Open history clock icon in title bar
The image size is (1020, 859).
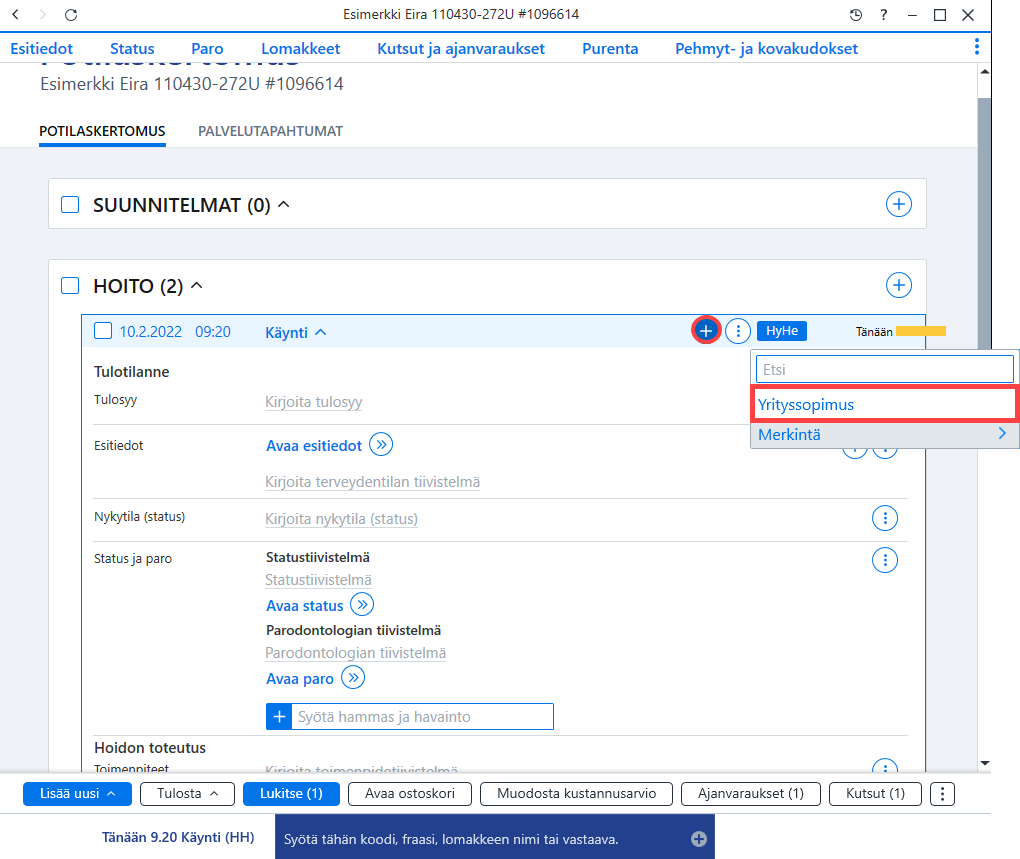(856, 15)
